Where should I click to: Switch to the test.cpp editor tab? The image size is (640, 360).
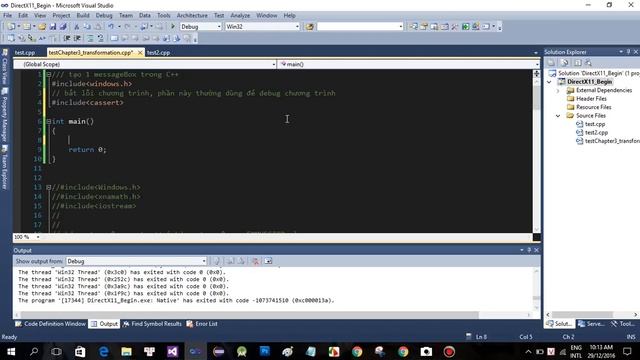(x=25, y=53)
